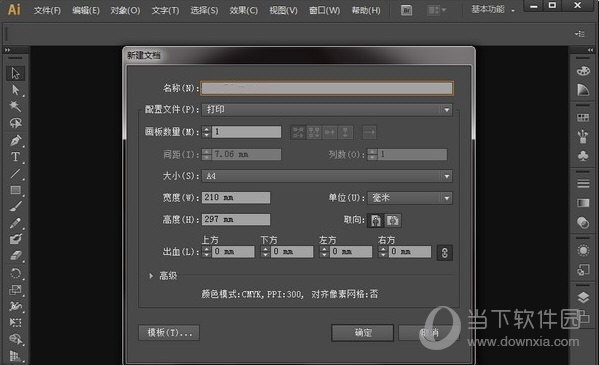Select the Shape Builder tool

coord(15,339)
